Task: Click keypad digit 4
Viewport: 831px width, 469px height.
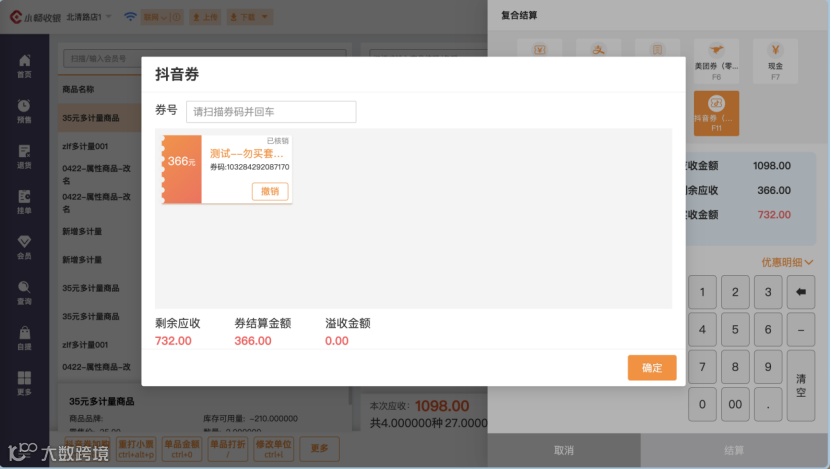Action: click(x=702, y=330)
